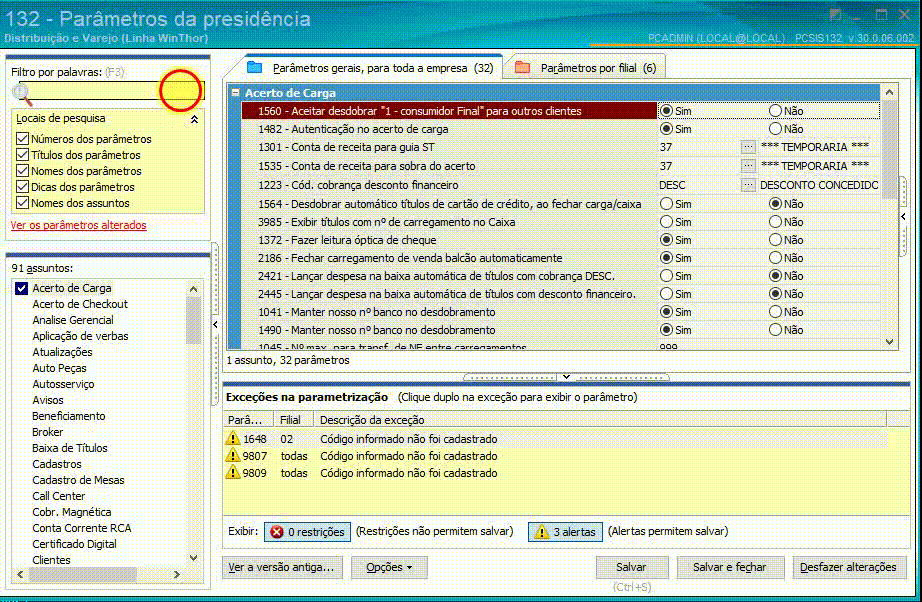Viewport: 922px width, 602px height.
Task: Click the orange folder icon on Parâmetros por filial tab
Action: tap(522, 67)
